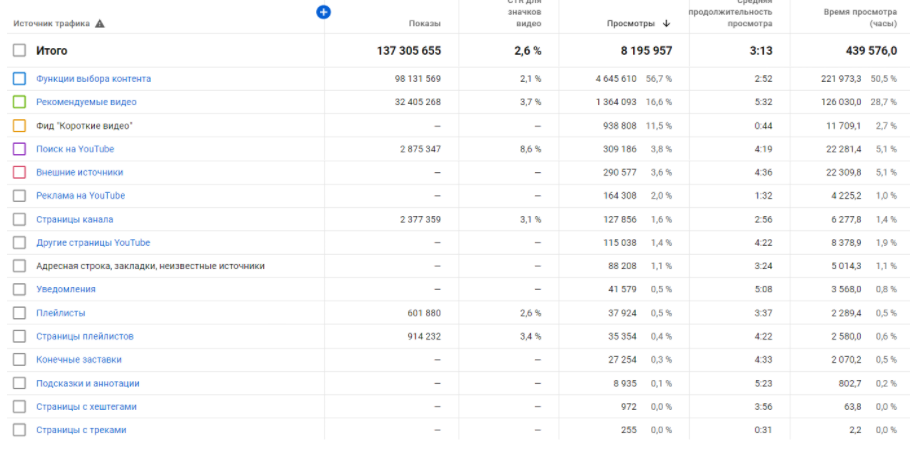This screenshot has width=912, height=466.
Task: Open the Другие страницы YouTube link
Action: pos(93,243)
